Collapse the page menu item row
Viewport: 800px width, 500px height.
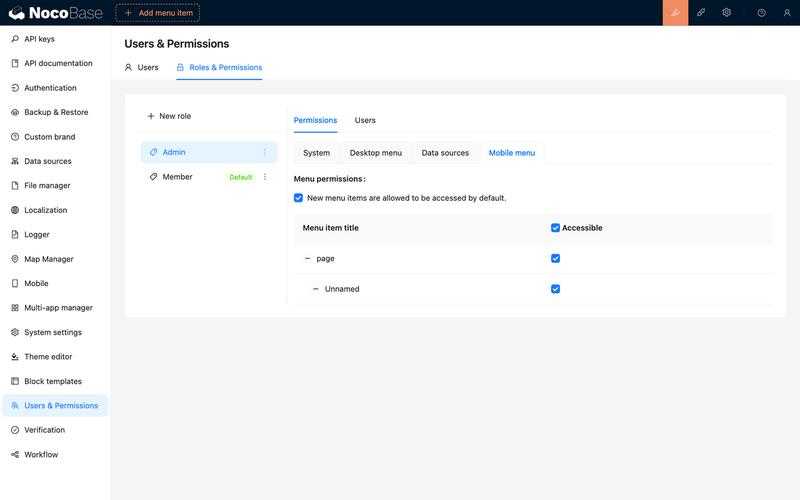tap(307, 259)
